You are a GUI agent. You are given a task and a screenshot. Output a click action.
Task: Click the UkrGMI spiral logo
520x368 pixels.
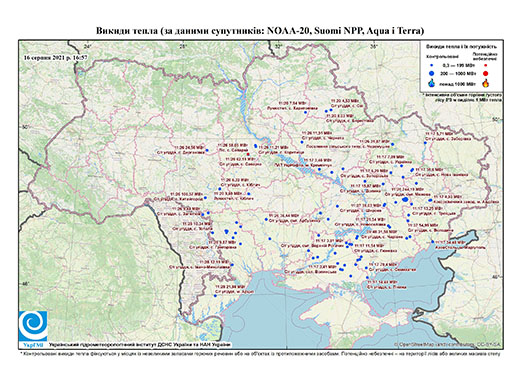pyautogui.click(x=33, y=326)
